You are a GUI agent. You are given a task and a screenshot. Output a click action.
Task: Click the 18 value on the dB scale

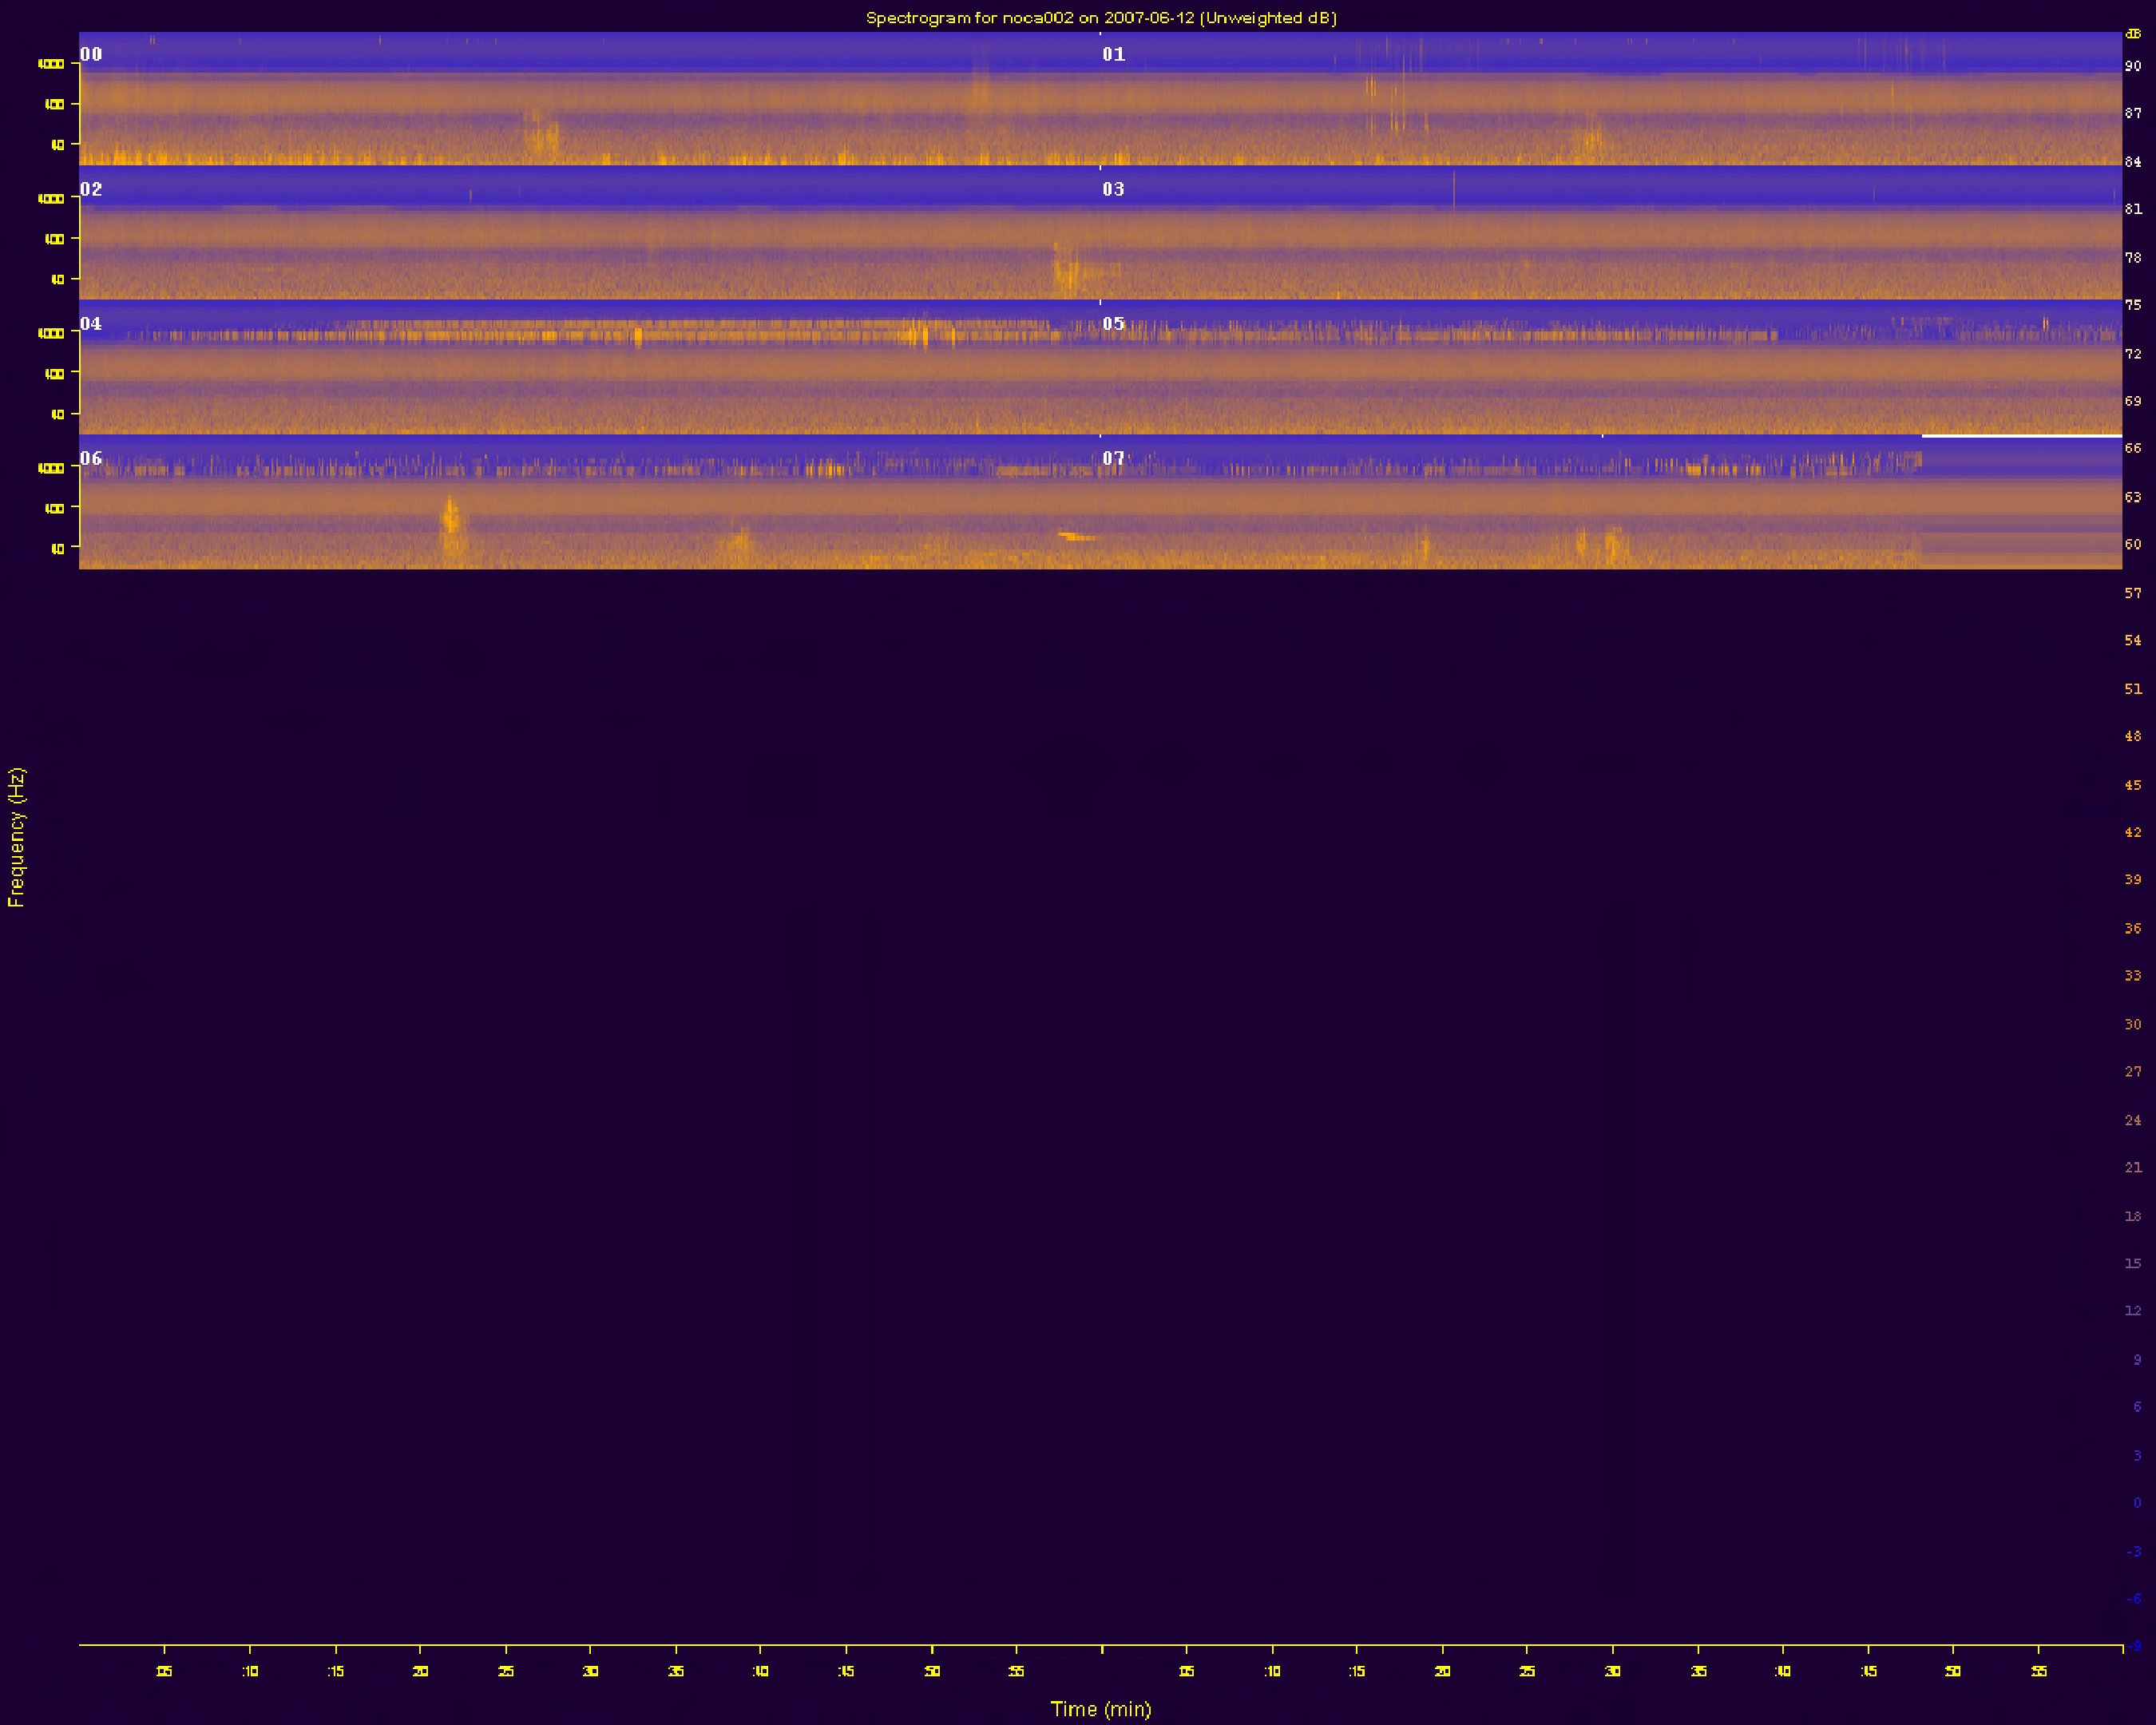2133,1215
